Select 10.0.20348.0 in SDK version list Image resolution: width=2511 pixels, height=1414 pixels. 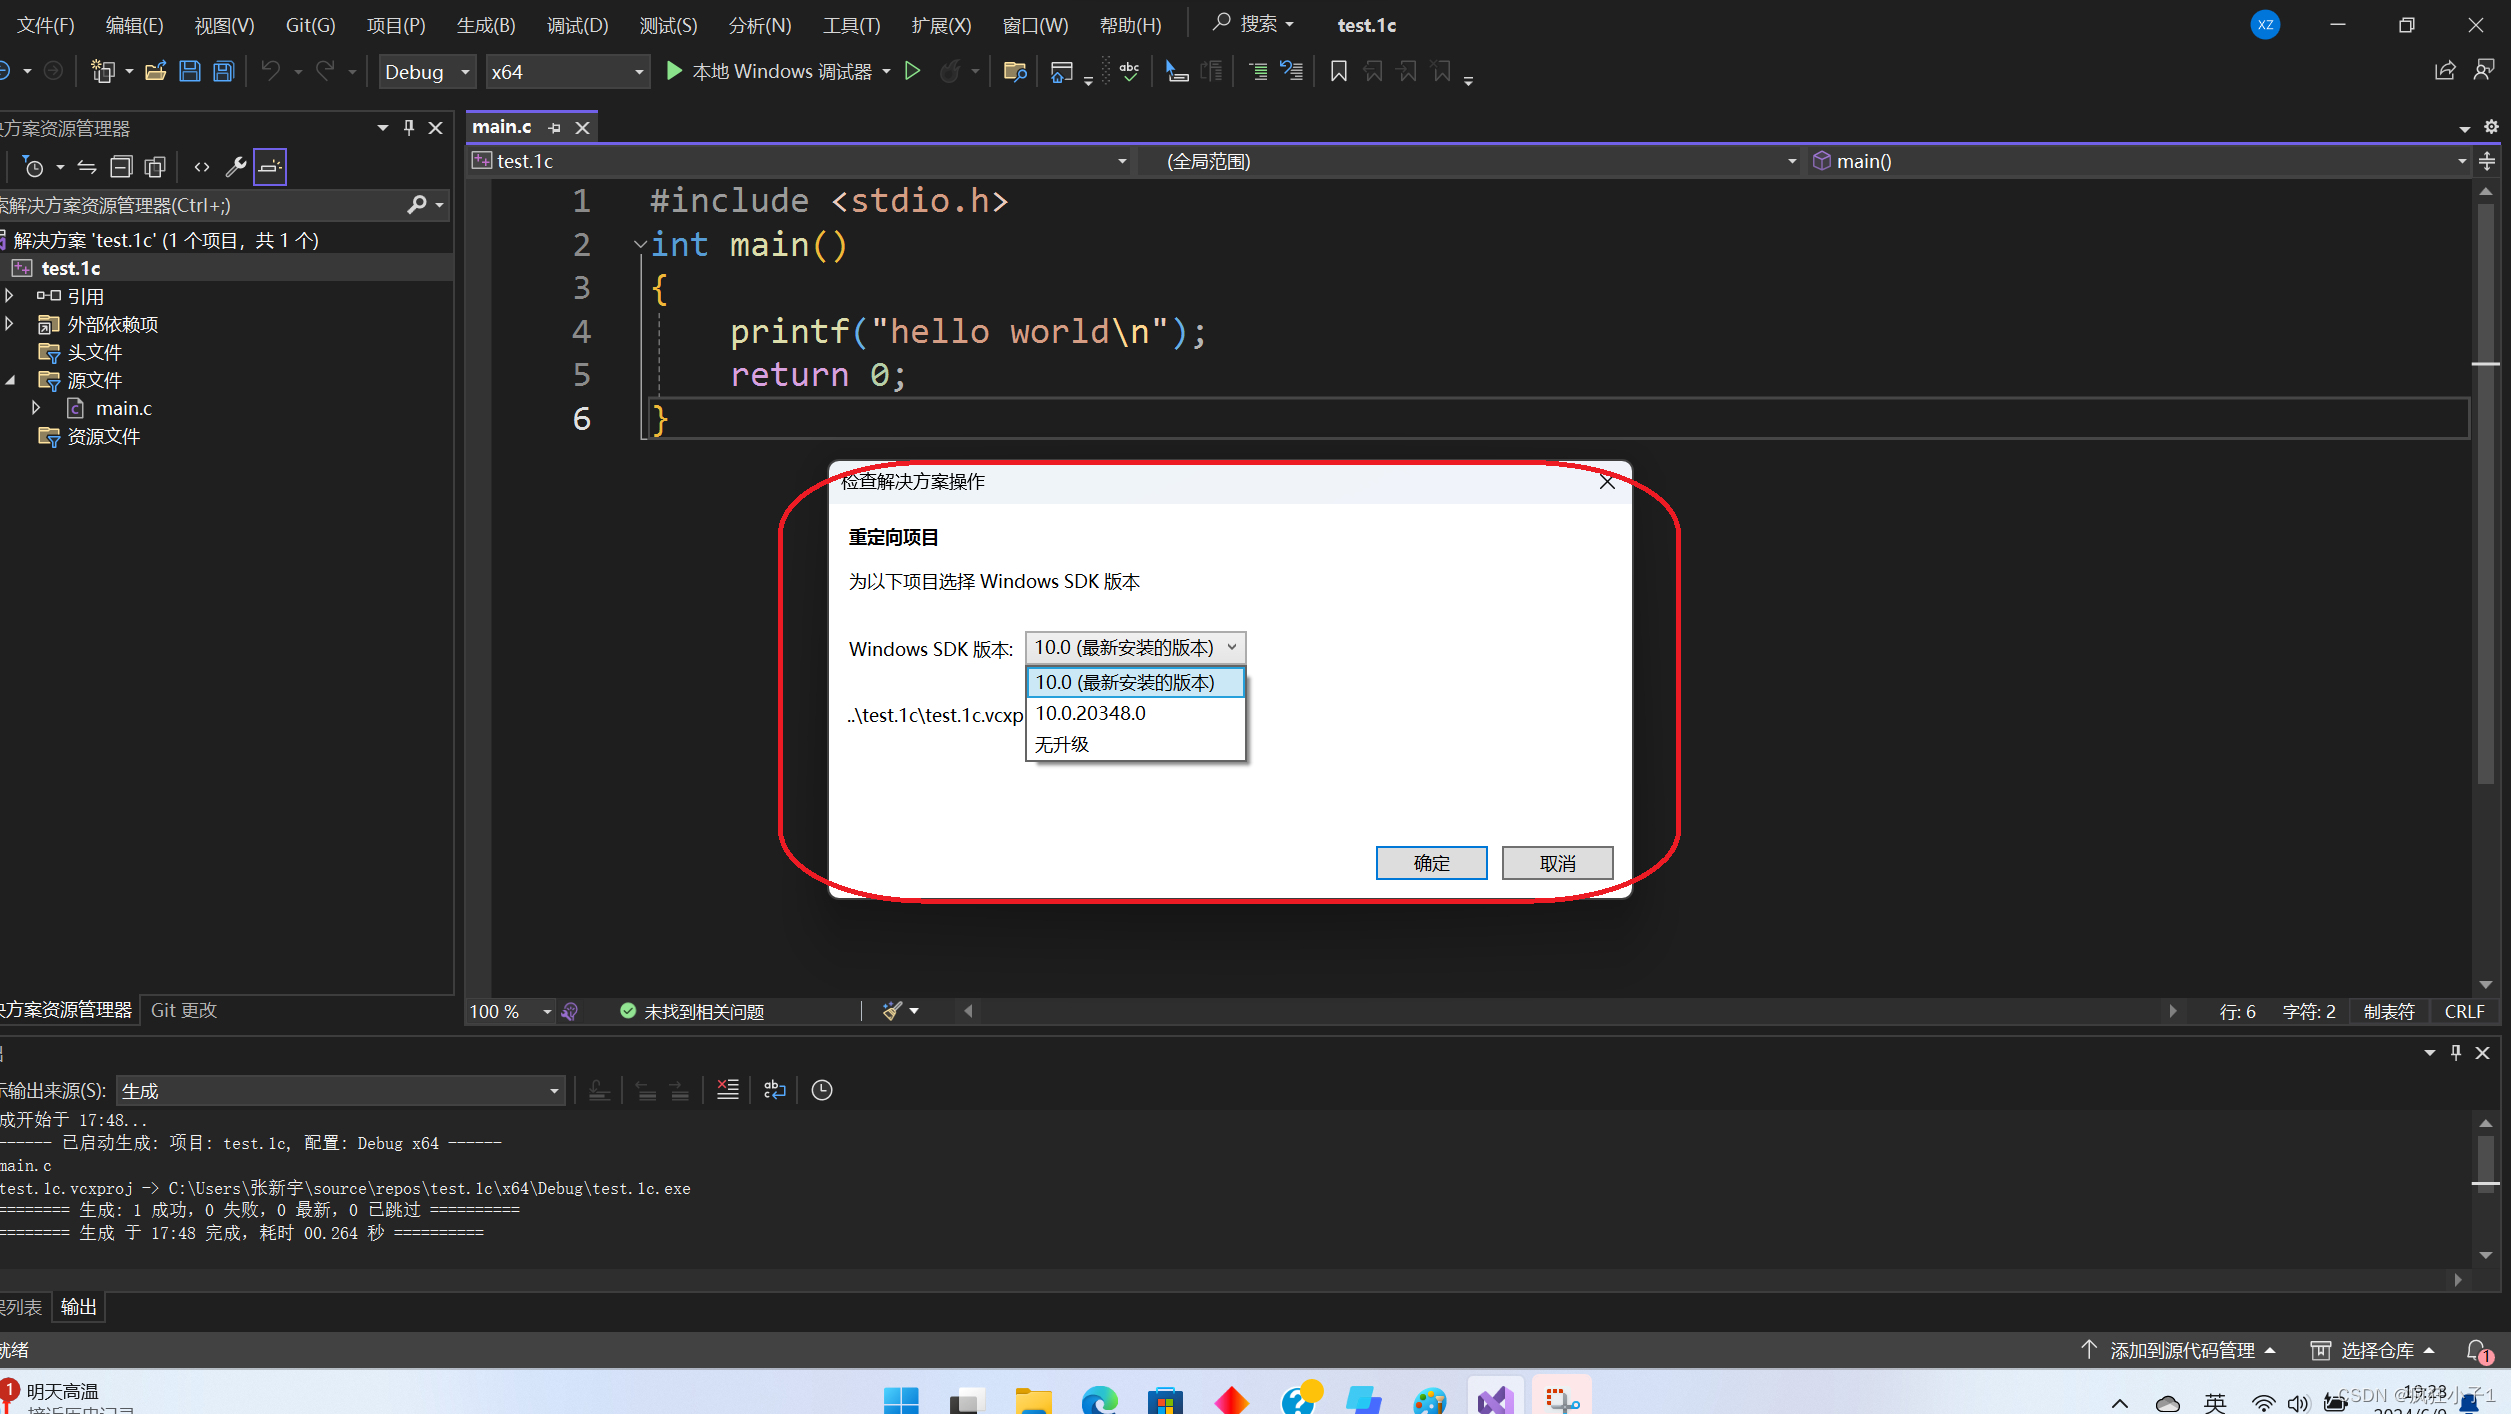click(1091, 713)
